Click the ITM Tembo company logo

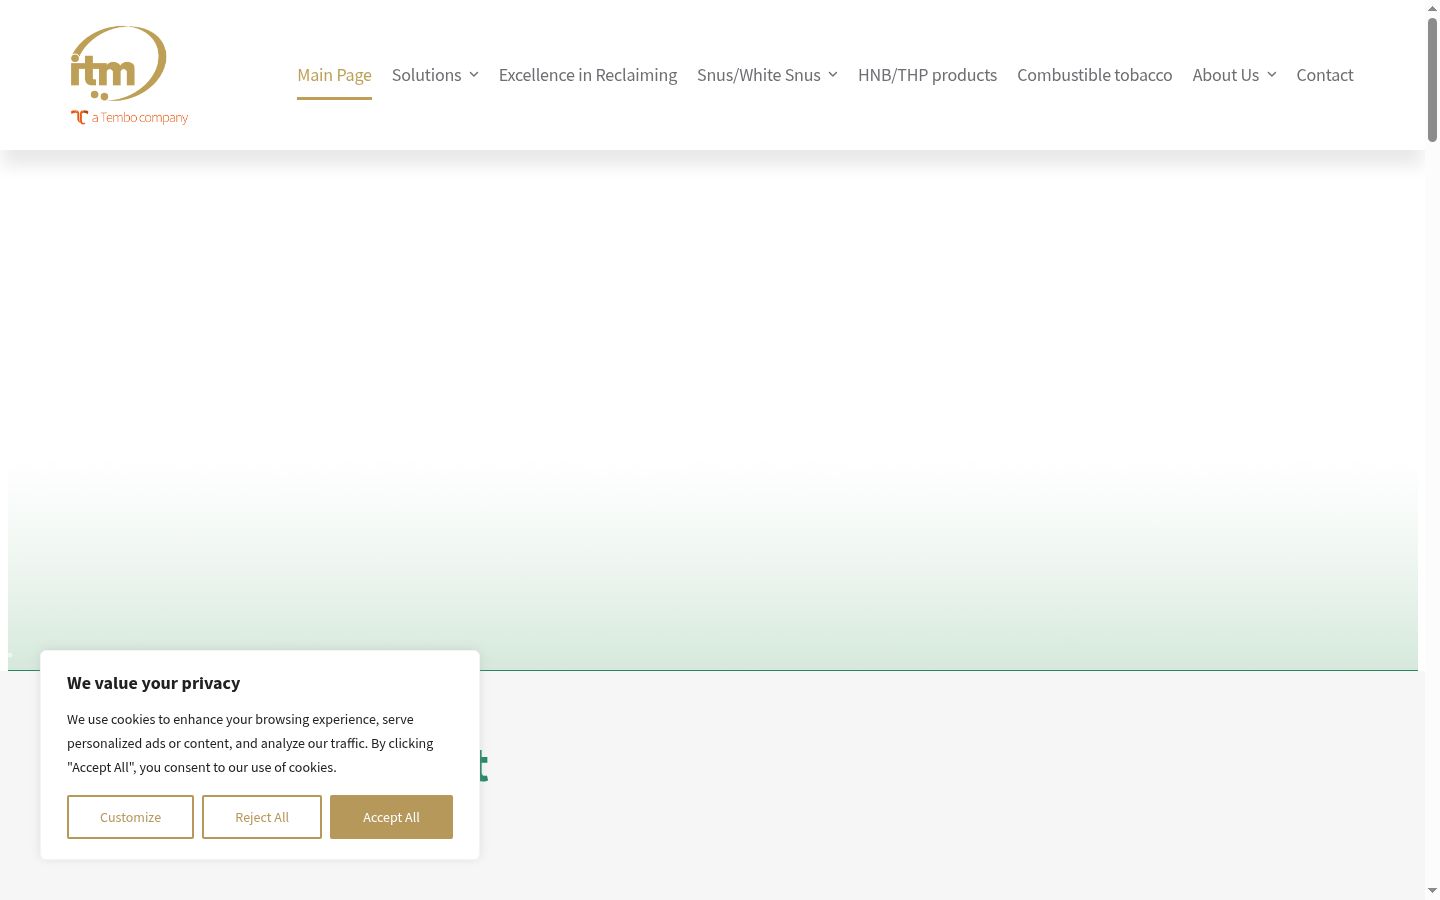(129, 75)
